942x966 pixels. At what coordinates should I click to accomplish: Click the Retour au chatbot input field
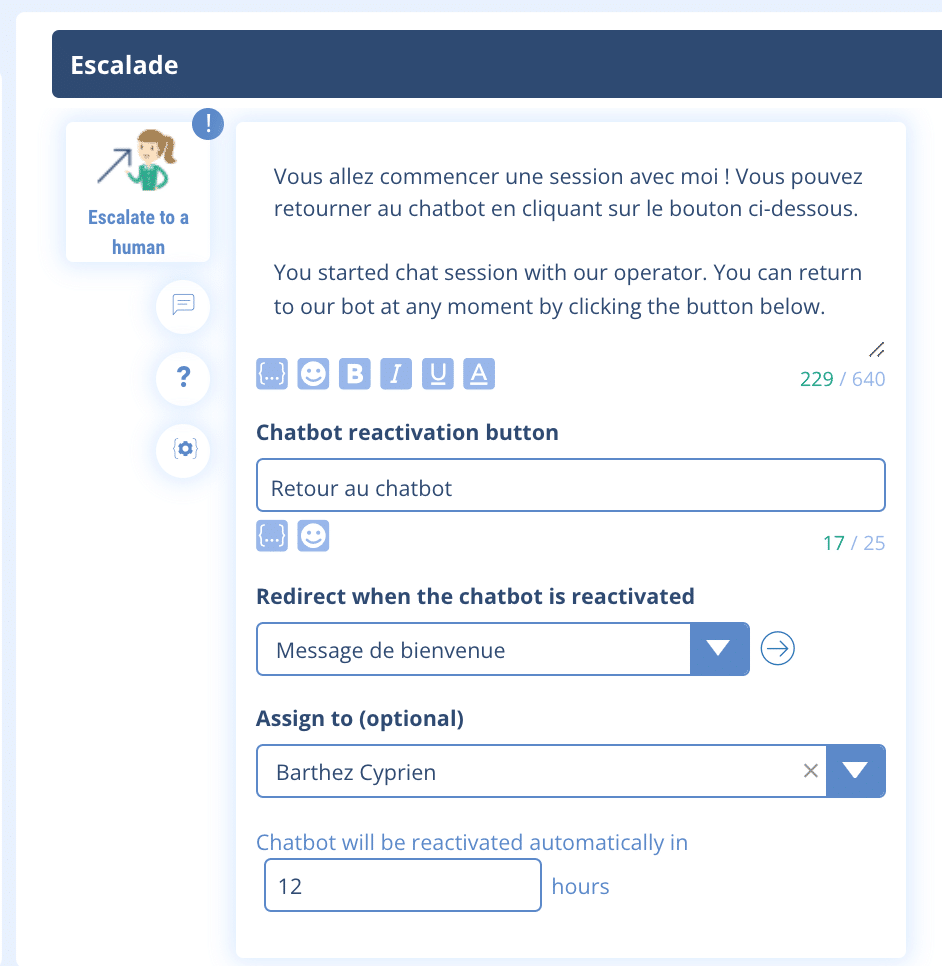click(570, 488)
